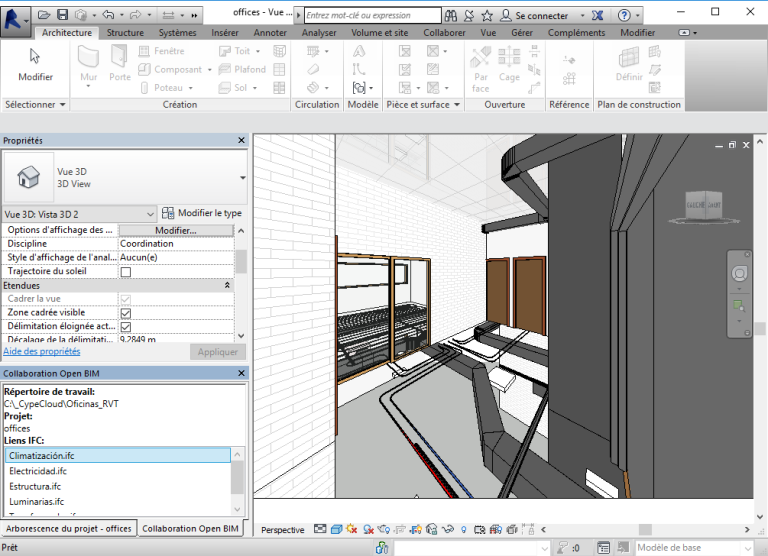
Task: Expand the Pièce et surface panel dropdown
Action: (x=457, y=104)
